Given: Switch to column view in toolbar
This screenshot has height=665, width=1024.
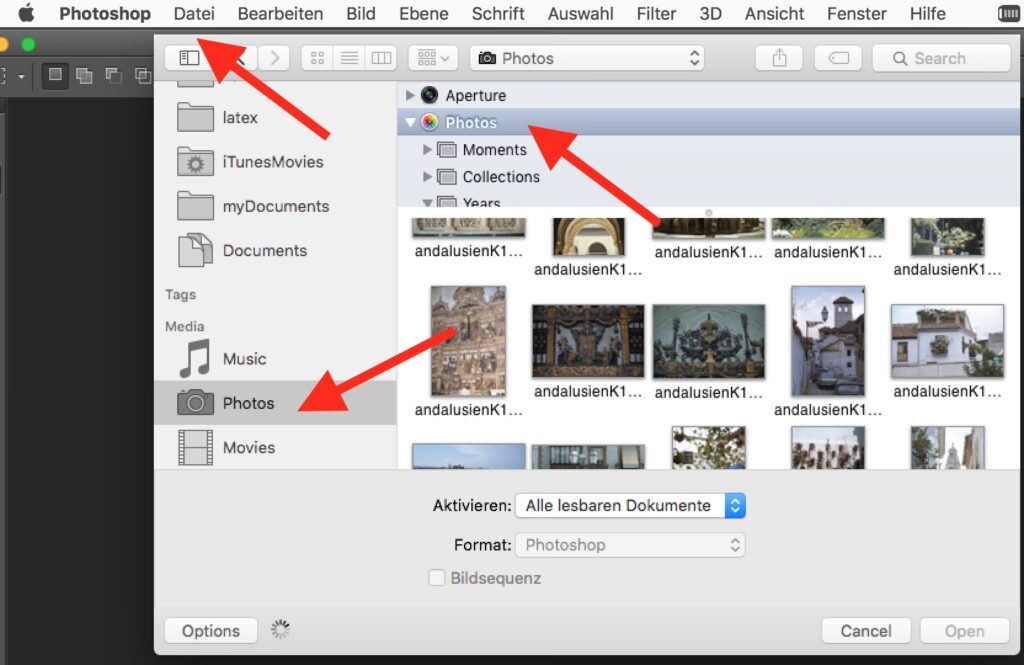Looking at the screenshot, I should coord(380,58).
